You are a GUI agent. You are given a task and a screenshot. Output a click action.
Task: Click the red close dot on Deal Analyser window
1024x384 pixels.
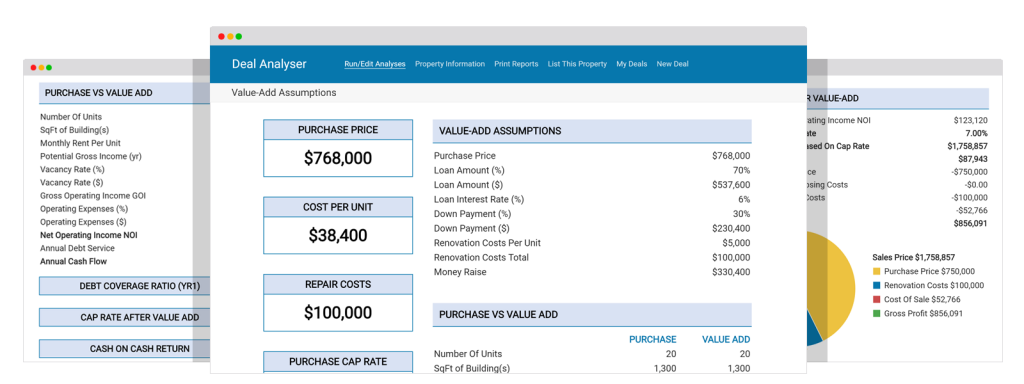click(x=221, y=37)
